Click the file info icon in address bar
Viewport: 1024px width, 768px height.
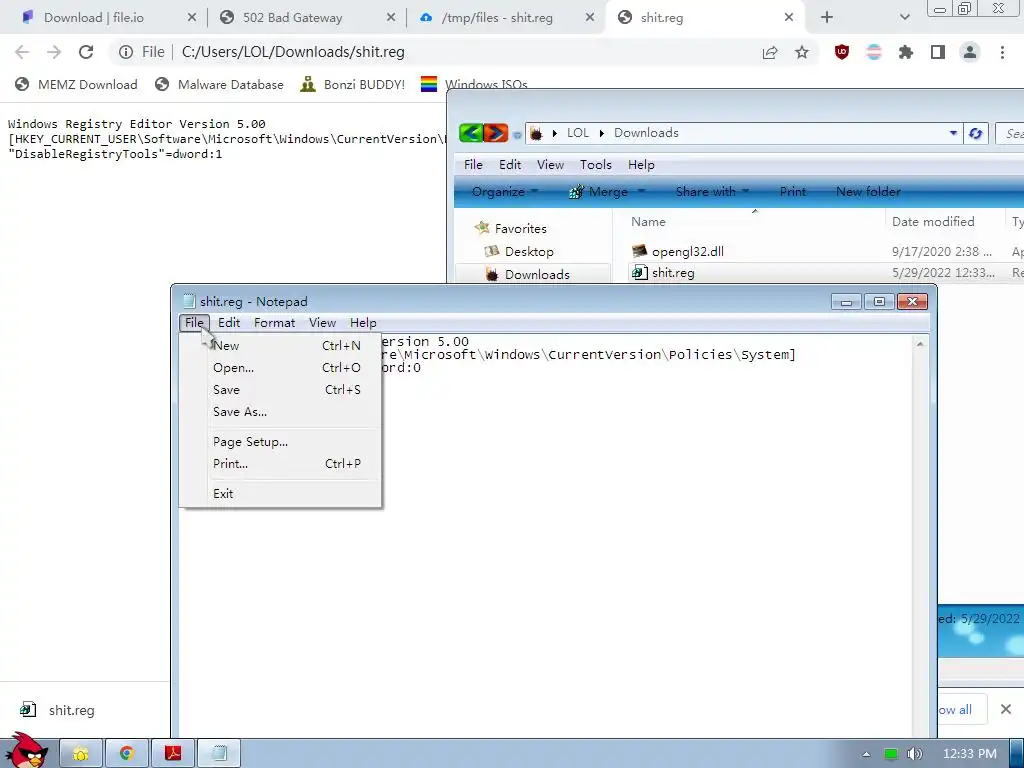click(126, 52)
